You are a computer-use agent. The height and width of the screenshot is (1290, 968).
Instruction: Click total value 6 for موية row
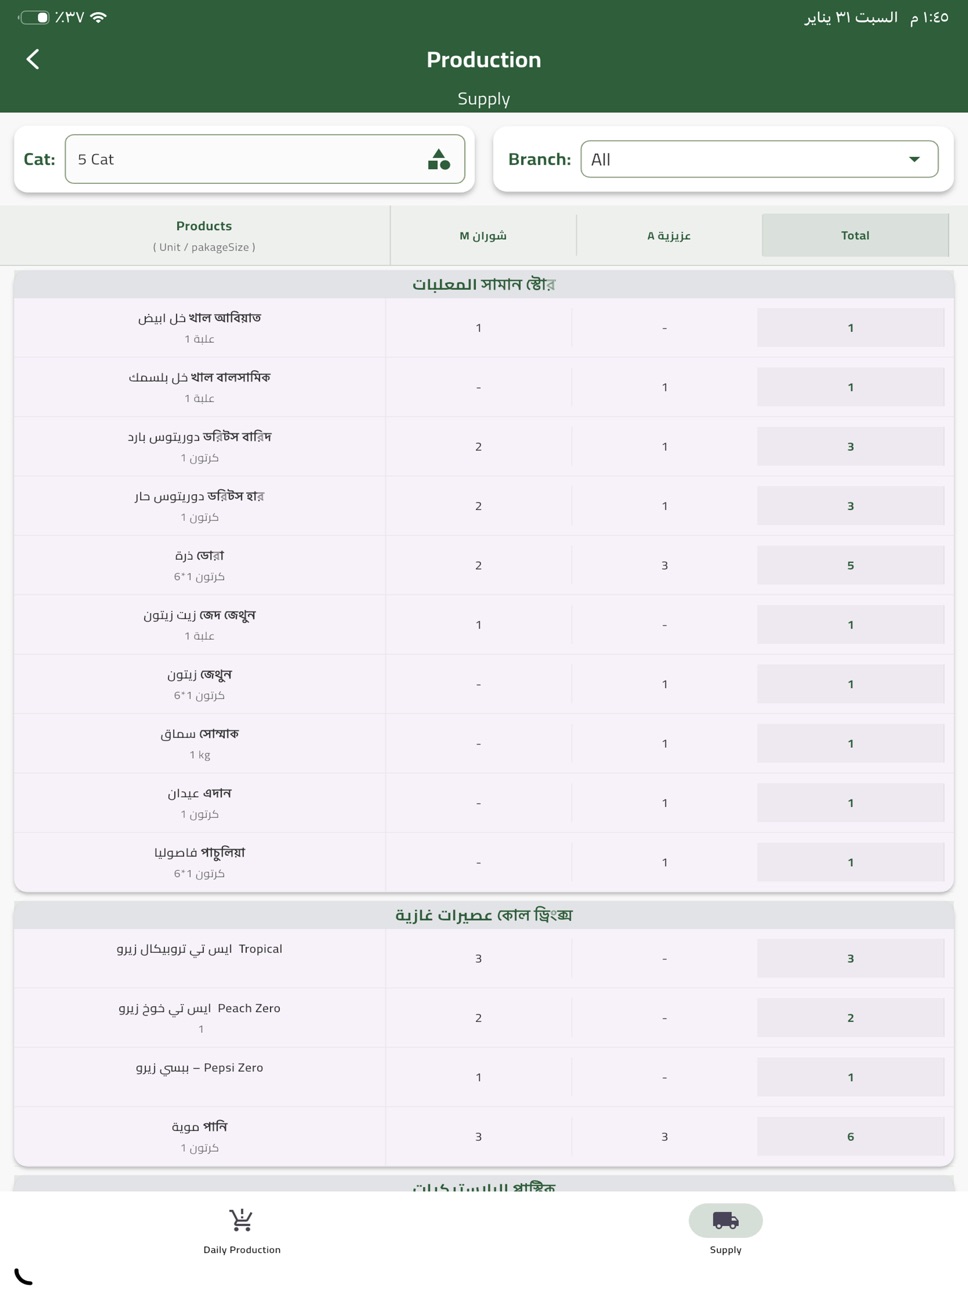851,1136
